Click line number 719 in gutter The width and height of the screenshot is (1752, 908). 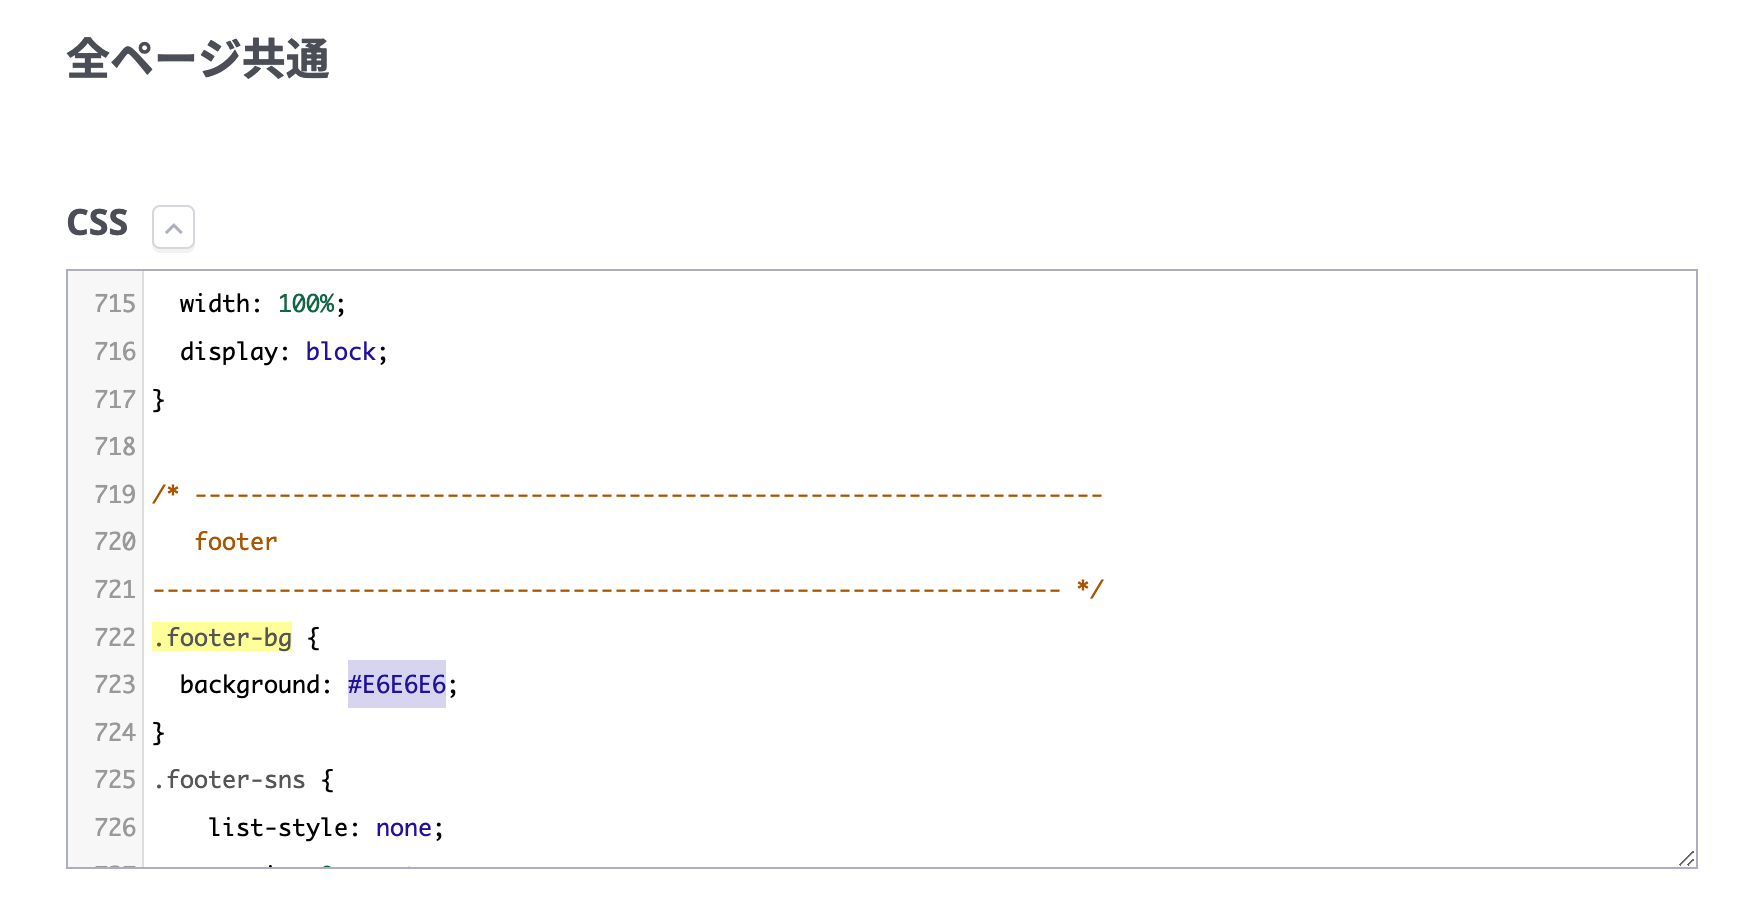(114, 495)
